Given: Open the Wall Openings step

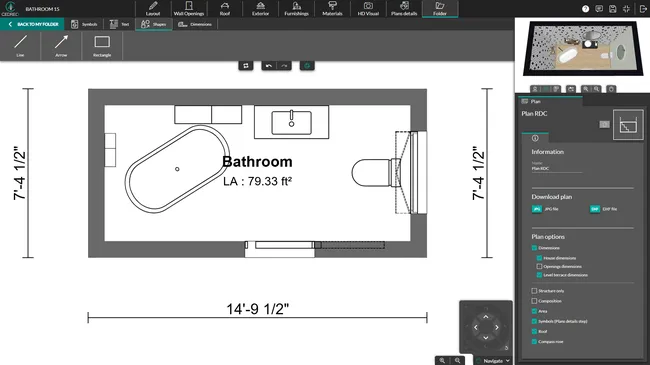Looking at the screenshot, I should (x=189, y=9).
